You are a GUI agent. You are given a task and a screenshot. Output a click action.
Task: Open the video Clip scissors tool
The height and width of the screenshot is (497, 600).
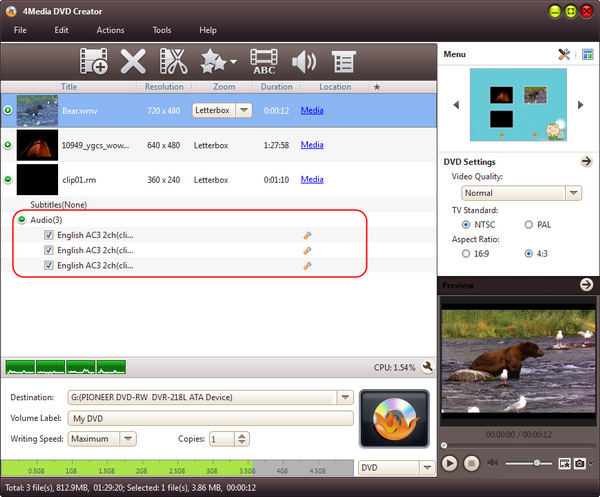click(173, 62)
